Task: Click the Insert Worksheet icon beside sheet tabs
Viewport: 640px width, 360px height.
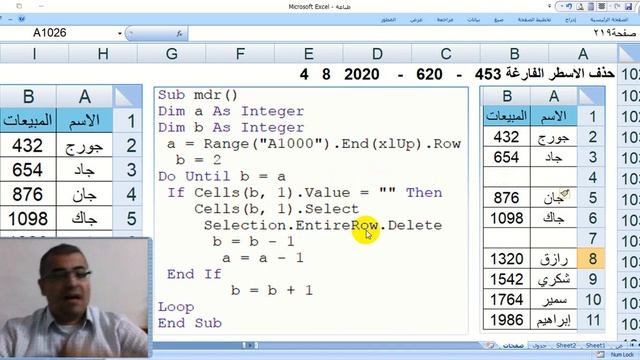Action: pyautogui.click(x=490, y=345)
